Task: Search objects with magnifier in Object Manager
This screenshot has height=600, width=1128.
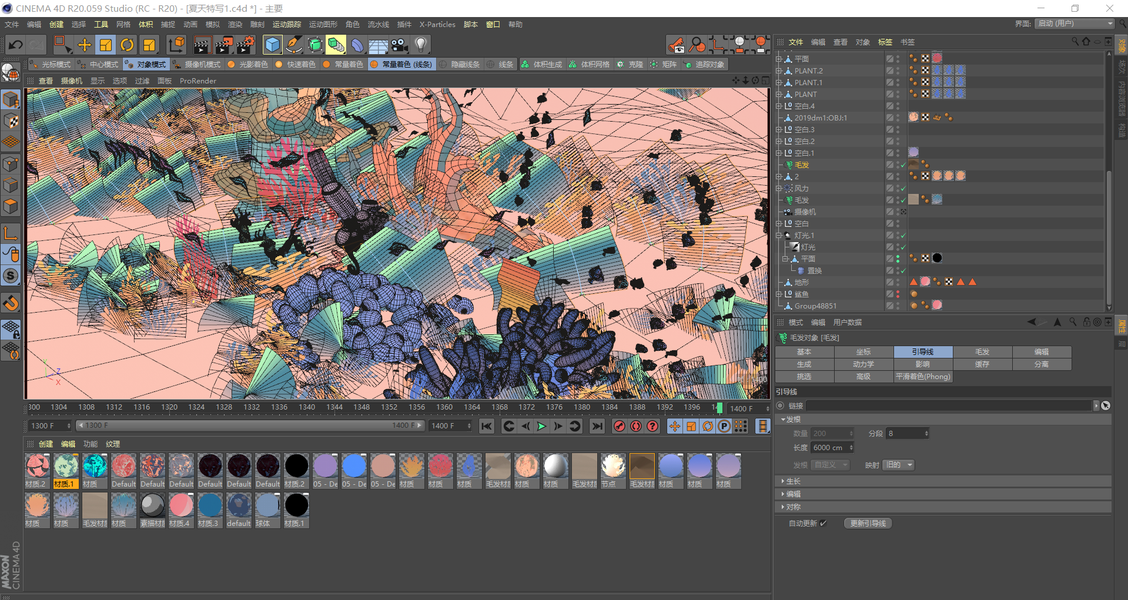Action: tap(1075, 42)
